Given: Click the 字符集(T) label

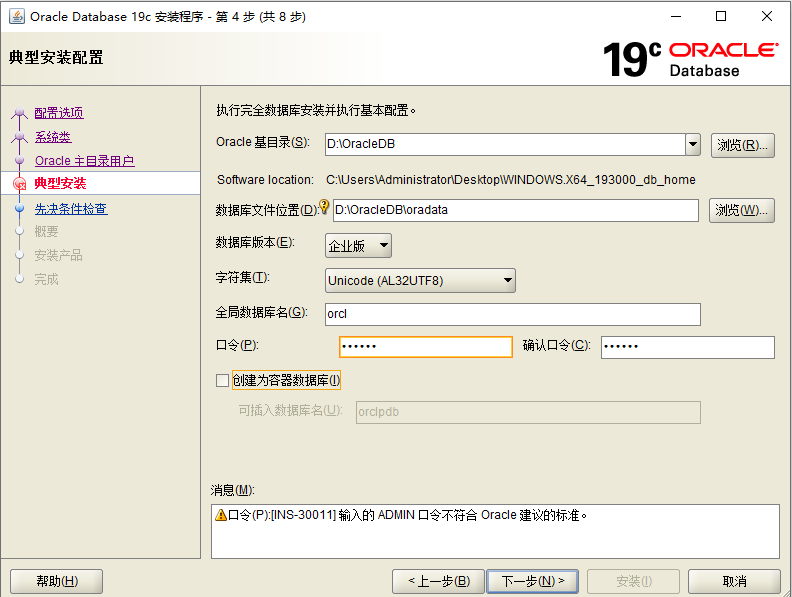Looking at the screenshot, I should coord(243,277).
